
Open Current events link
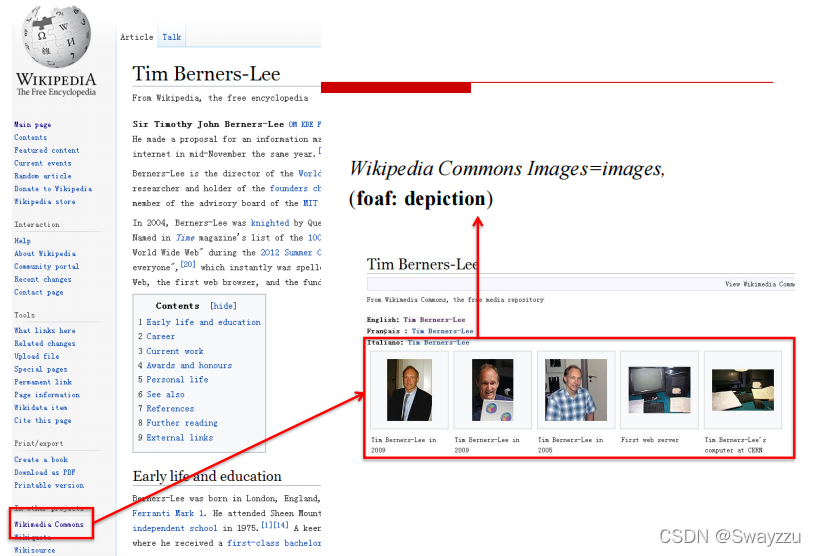click(x=43, y=163)
